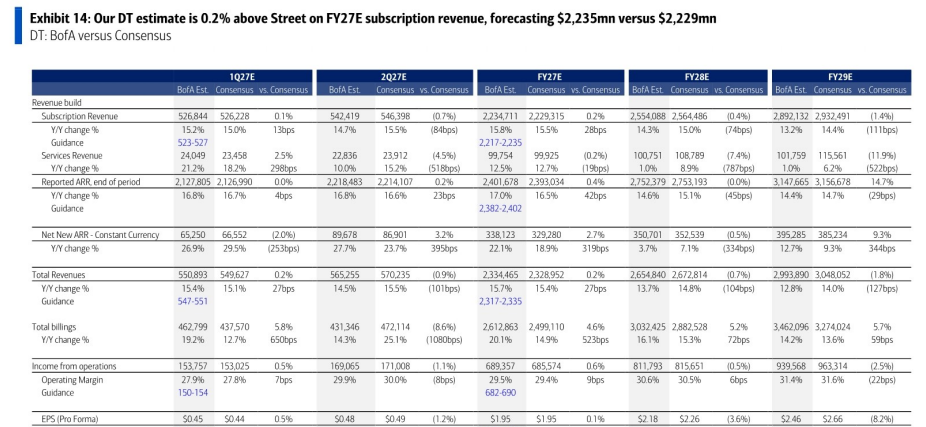Select the FY27E BofA estimate 2,234,711
This screenshot has height=427, width=926.
coord(501,116)
